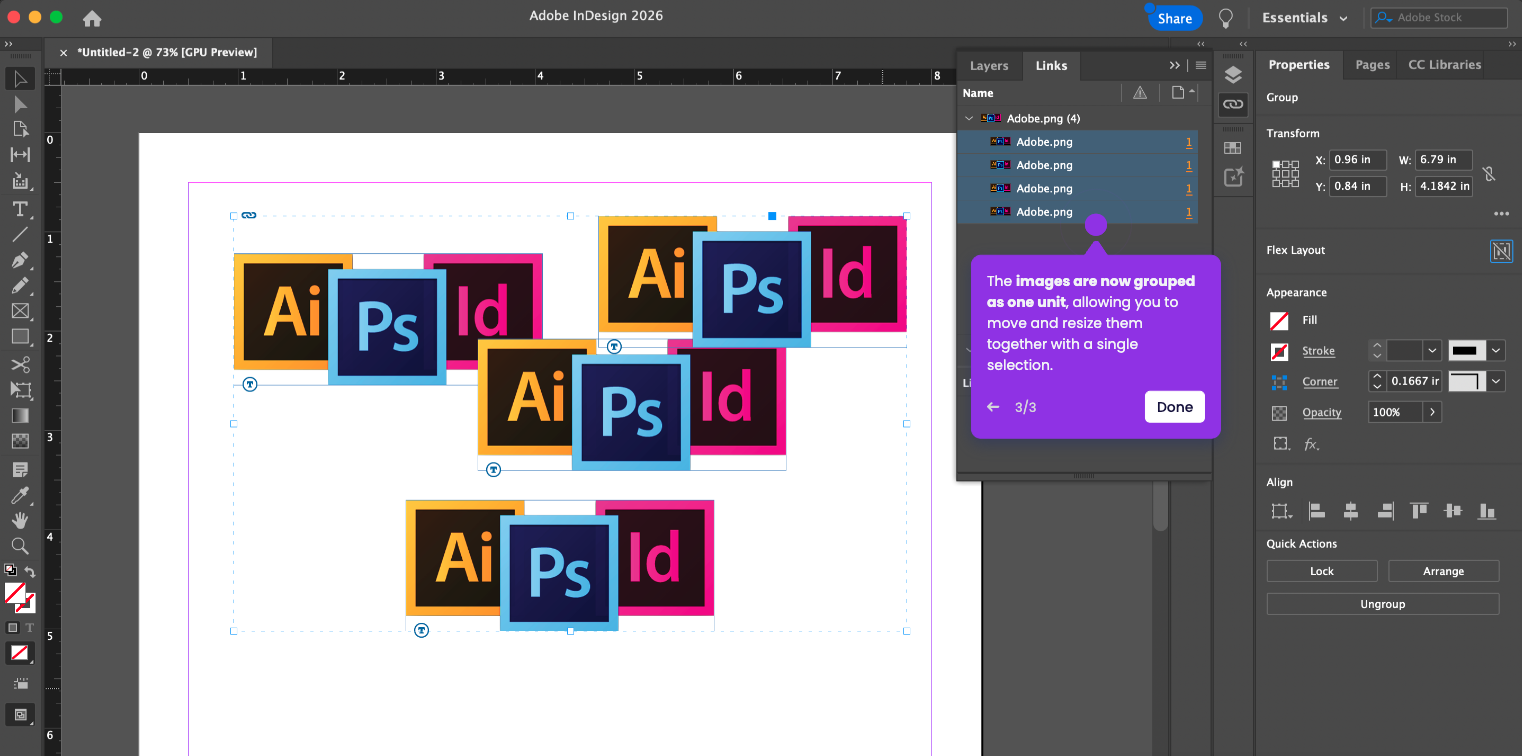Align selected objects to bottom edges
This screenshot has height=756, width=1522.
(1487, 511)
